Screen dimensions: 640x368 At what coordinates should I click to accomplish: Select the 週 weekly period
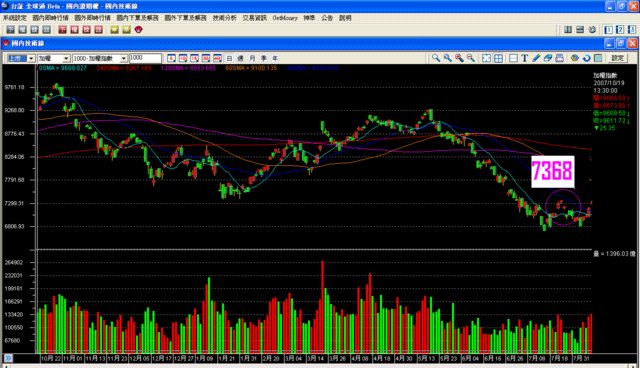241,58
